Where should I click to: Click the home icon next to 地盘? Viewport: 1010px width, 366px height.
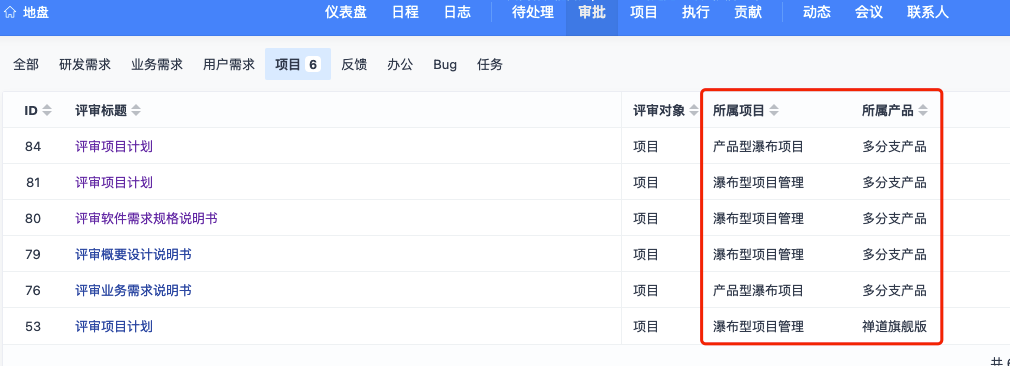pos(10,12)
